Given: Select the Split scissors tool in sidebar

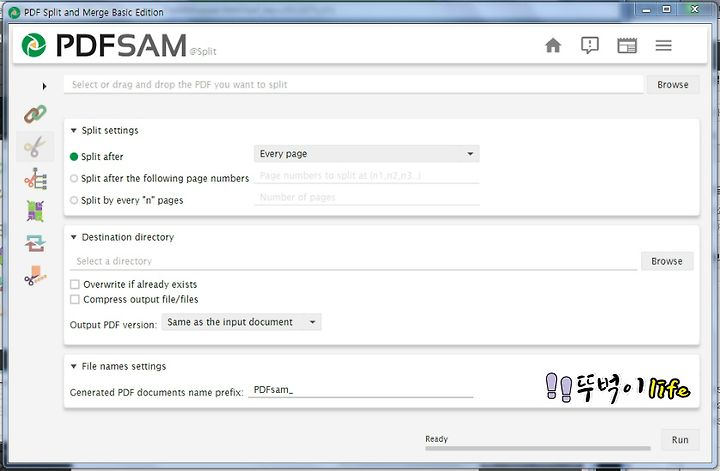Looking at the screenshot, I should (35, 146).
